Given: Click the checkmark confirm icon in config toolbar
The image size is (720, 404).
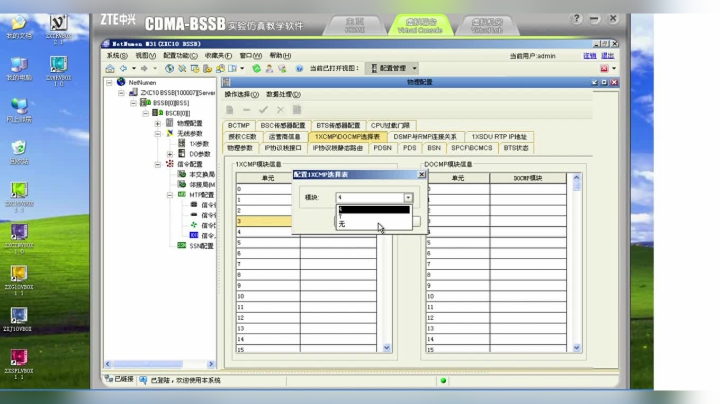Looking at the screenshot, I should (x=263, y=110).
